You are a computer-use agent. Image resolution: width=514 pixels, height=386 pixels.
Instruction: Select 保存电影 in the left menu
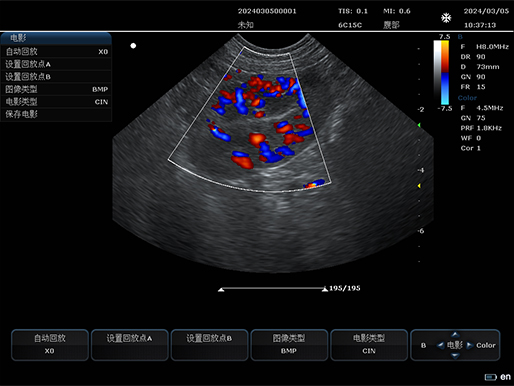56,114
